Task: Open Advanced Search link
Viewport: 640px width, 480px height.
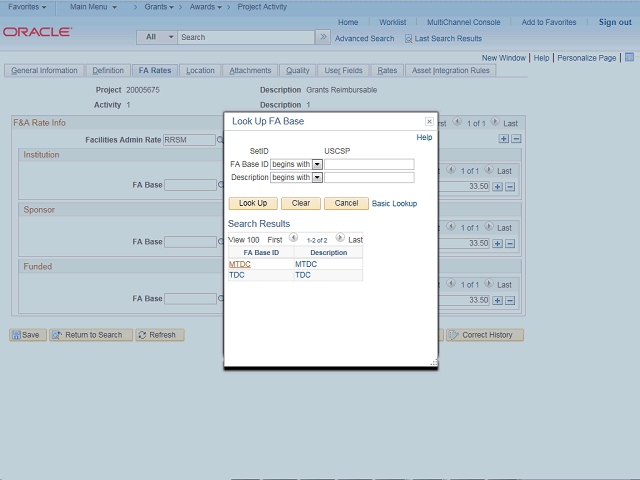Action: 364,39
